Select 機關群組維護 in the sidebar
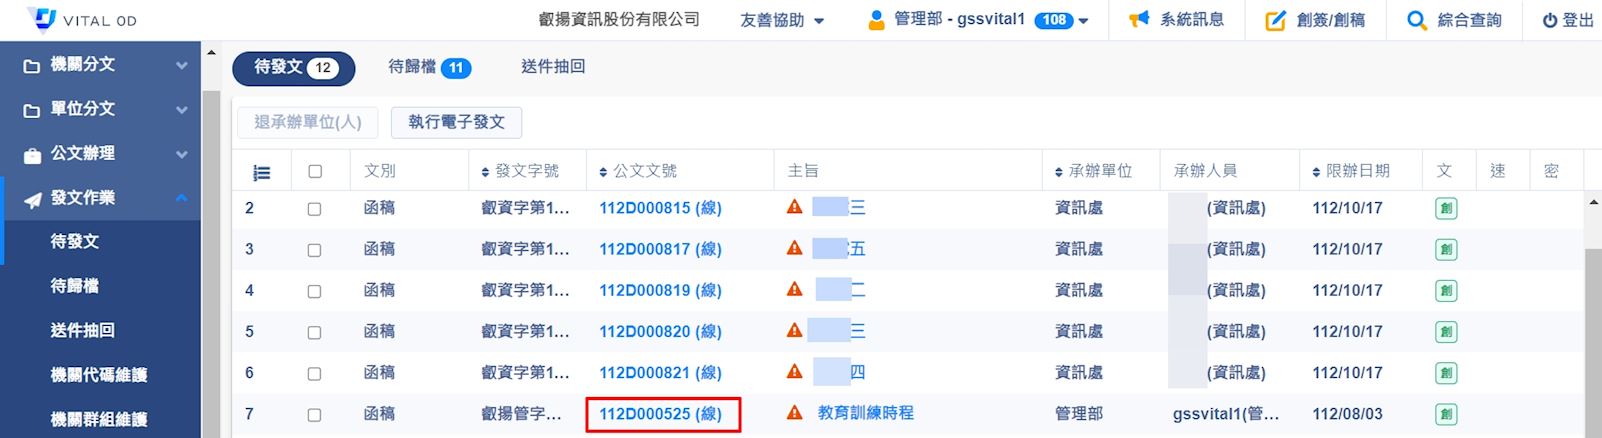The image size is (1602, 438). [x=99, y=419]
